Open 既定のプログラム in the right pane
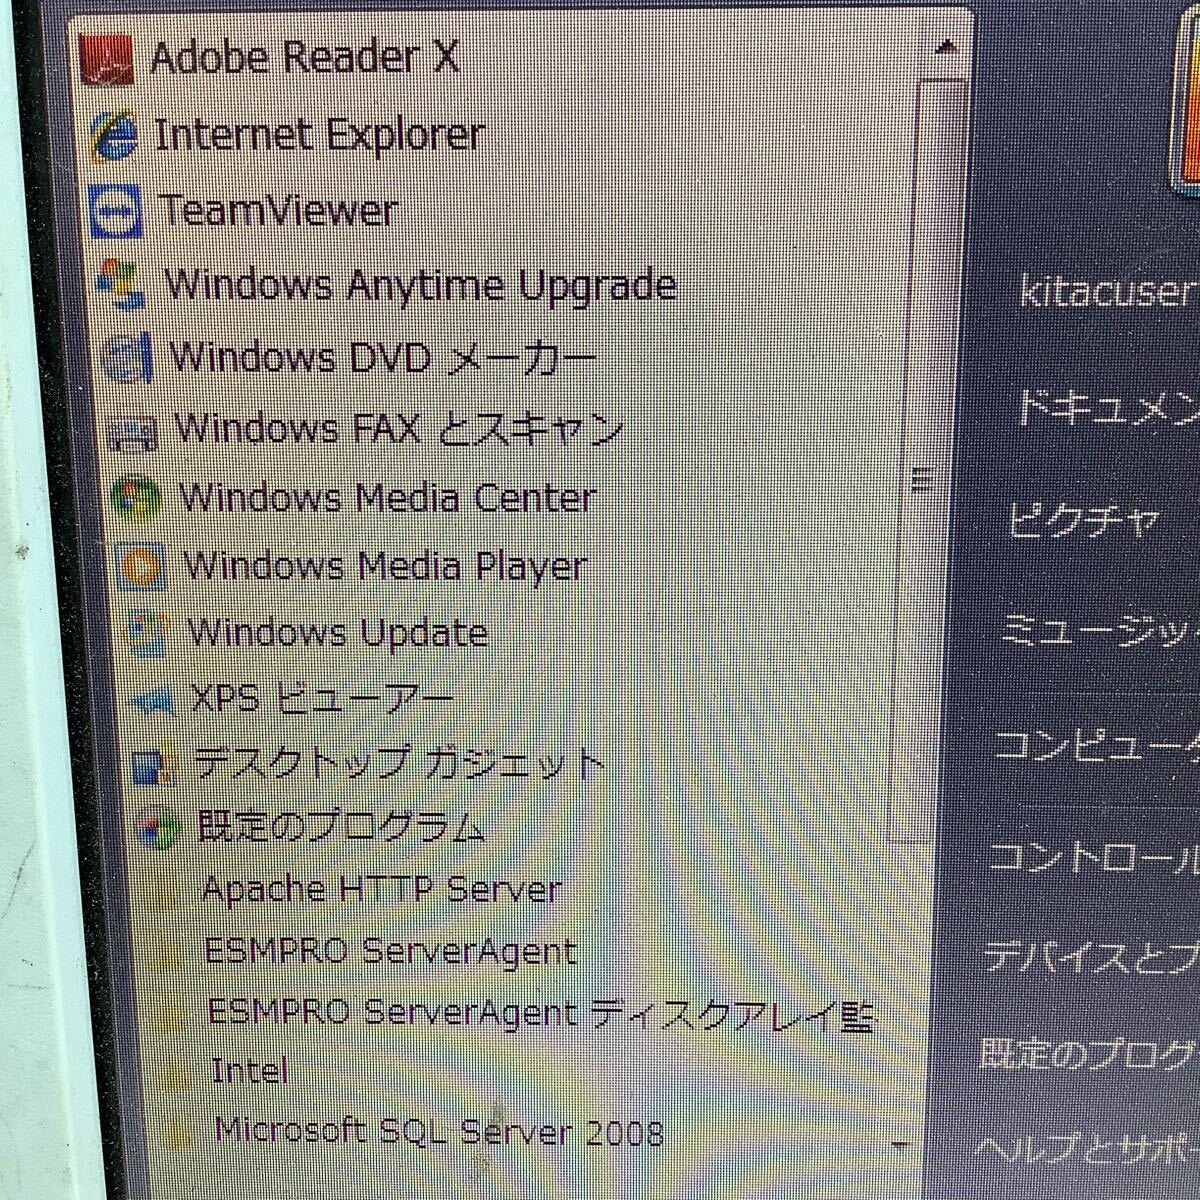The image size is (1200, 1200). click(1087, 1053)
